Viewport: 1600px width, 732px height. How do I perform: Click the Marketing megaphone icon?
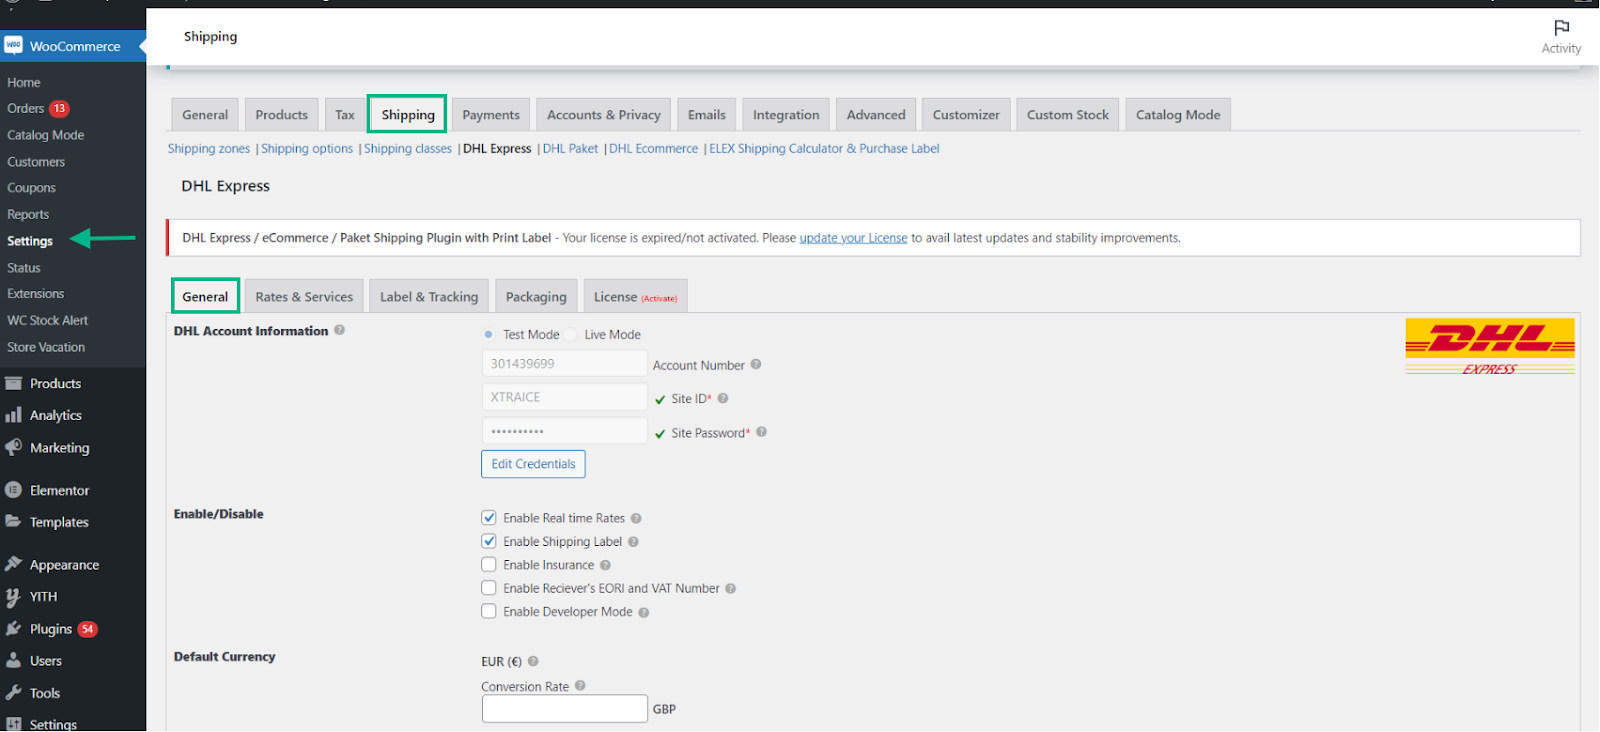coord(13,447)
